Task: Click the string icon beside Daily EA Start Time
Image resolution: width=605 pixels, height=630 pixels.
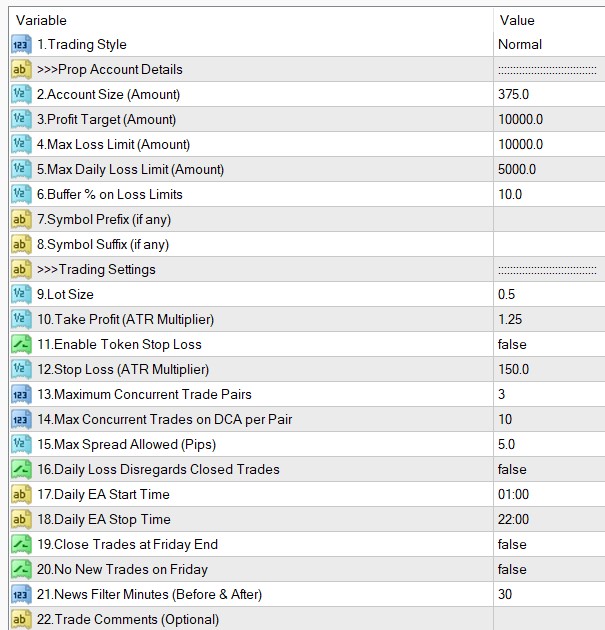Action: pyautogui.click(x=21, y=494)
